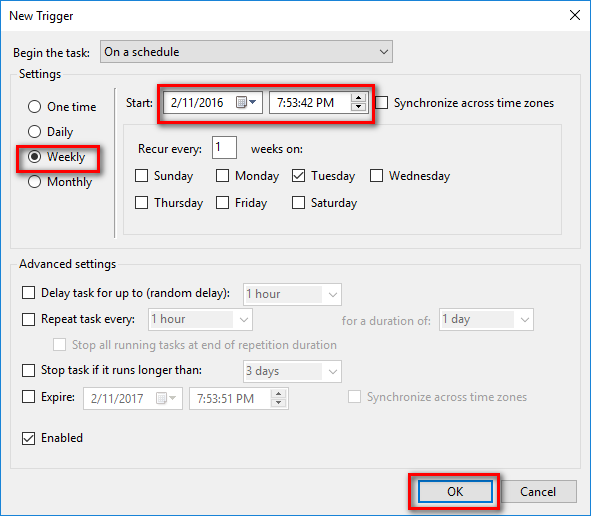The image size is (591, 516).
Task: Select the Weekly radio button
Action: [x=34, y=156]
